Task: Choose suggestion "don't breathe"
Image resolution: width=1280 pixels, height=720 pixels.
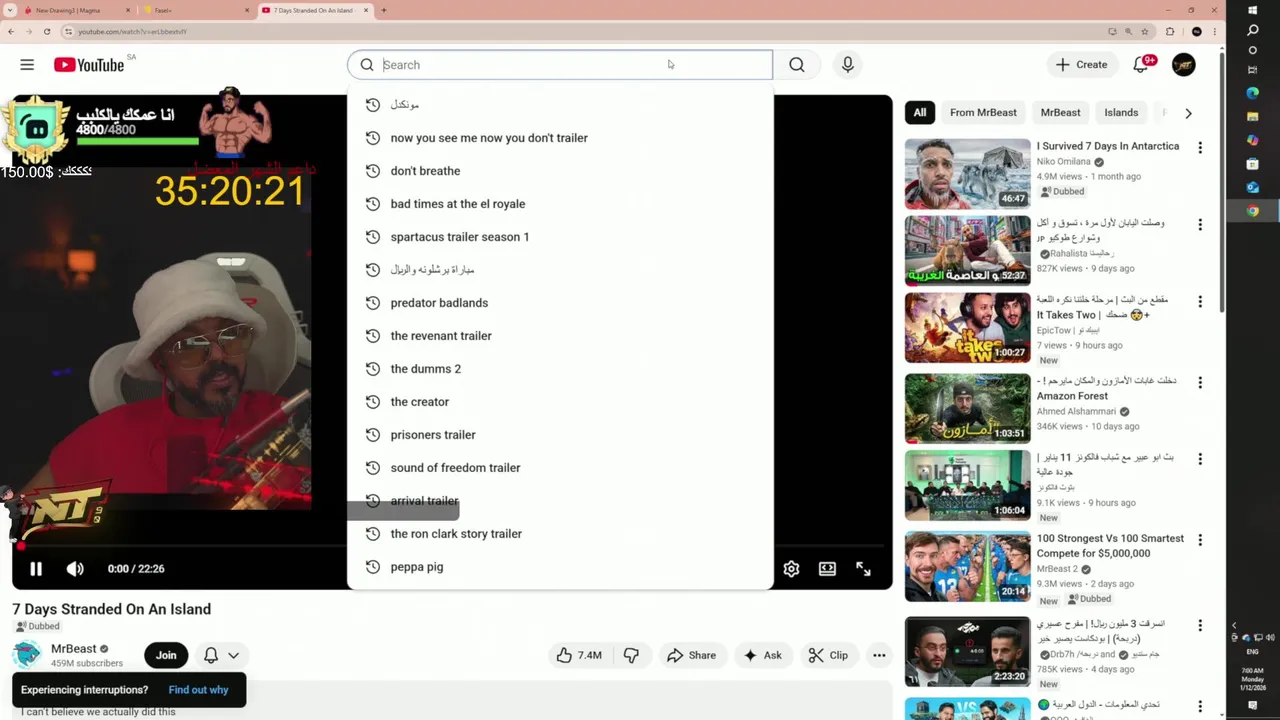Action: pyautogui.click(x=560, y=171)
